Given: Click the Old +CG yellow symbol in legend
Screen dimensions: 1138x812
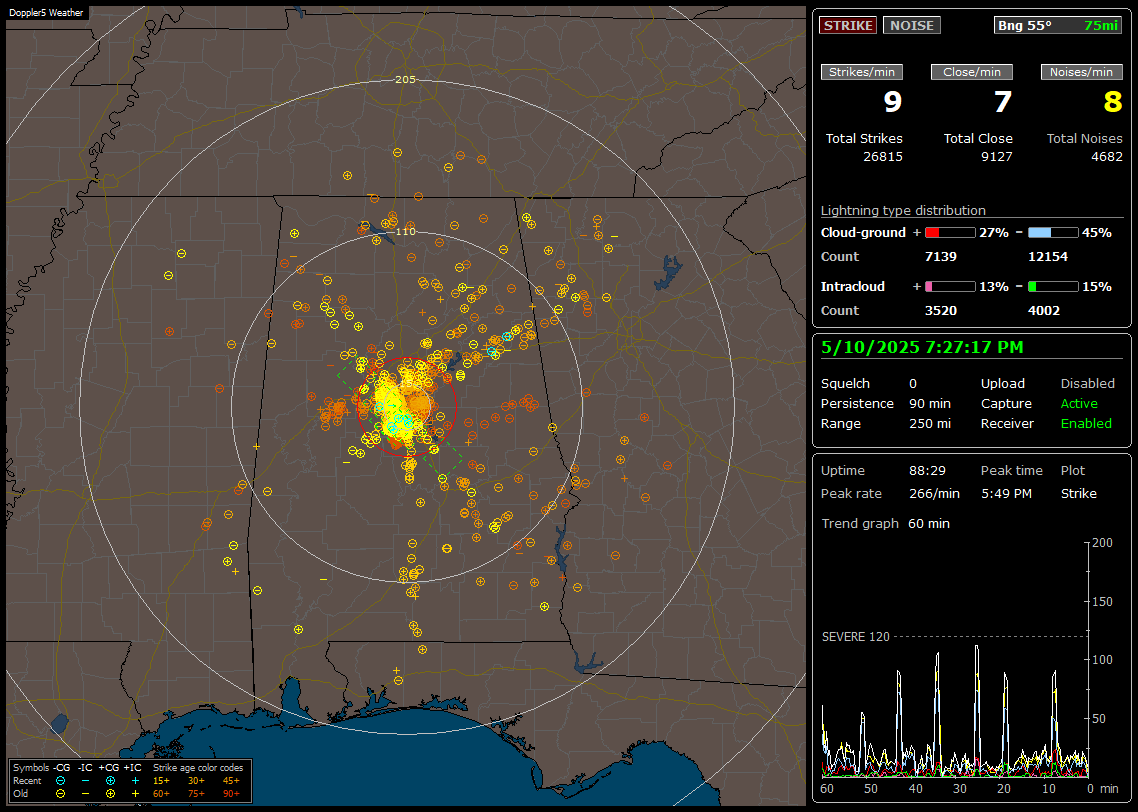Looking at the screenshot, I should tap(110, 794).
